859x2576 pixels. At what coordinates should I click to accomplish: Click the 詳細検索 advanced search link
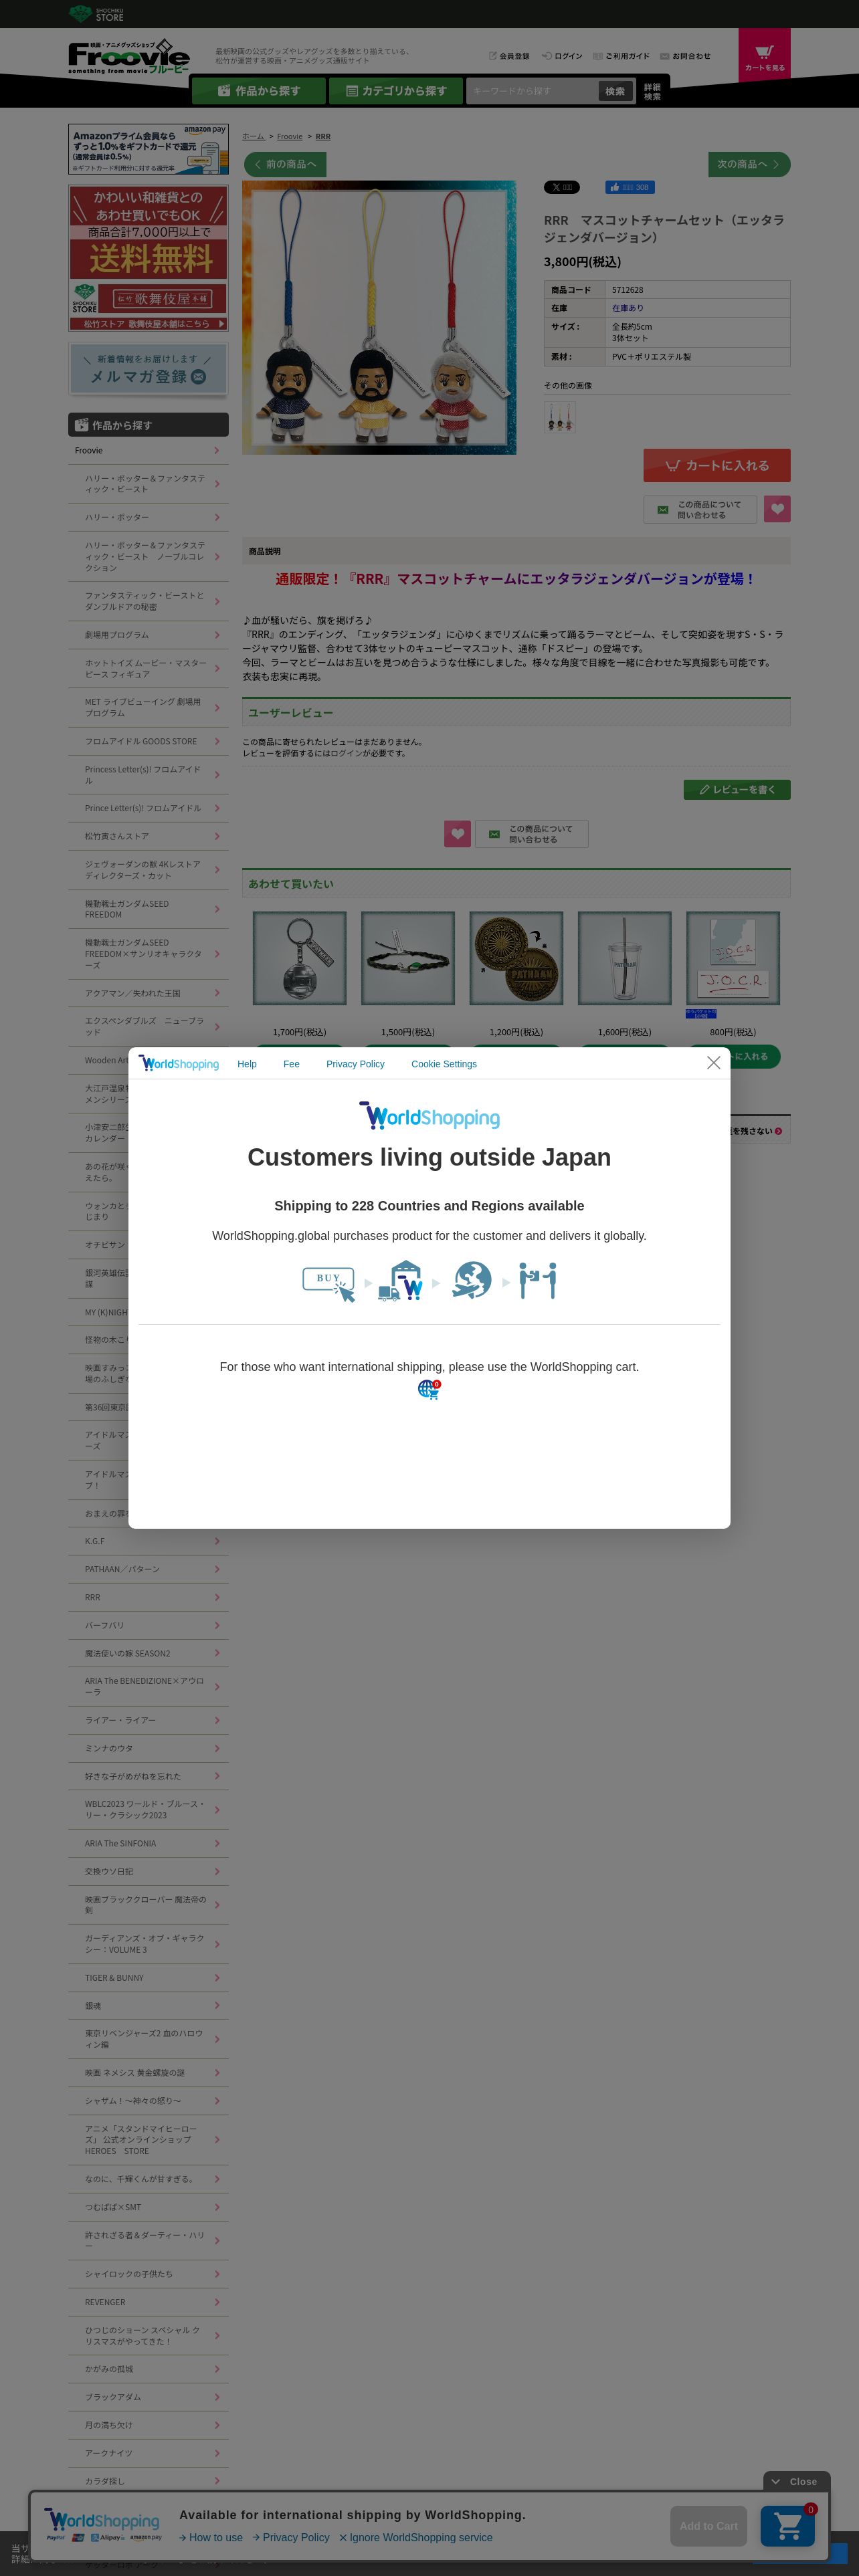[x=652, y=91]
